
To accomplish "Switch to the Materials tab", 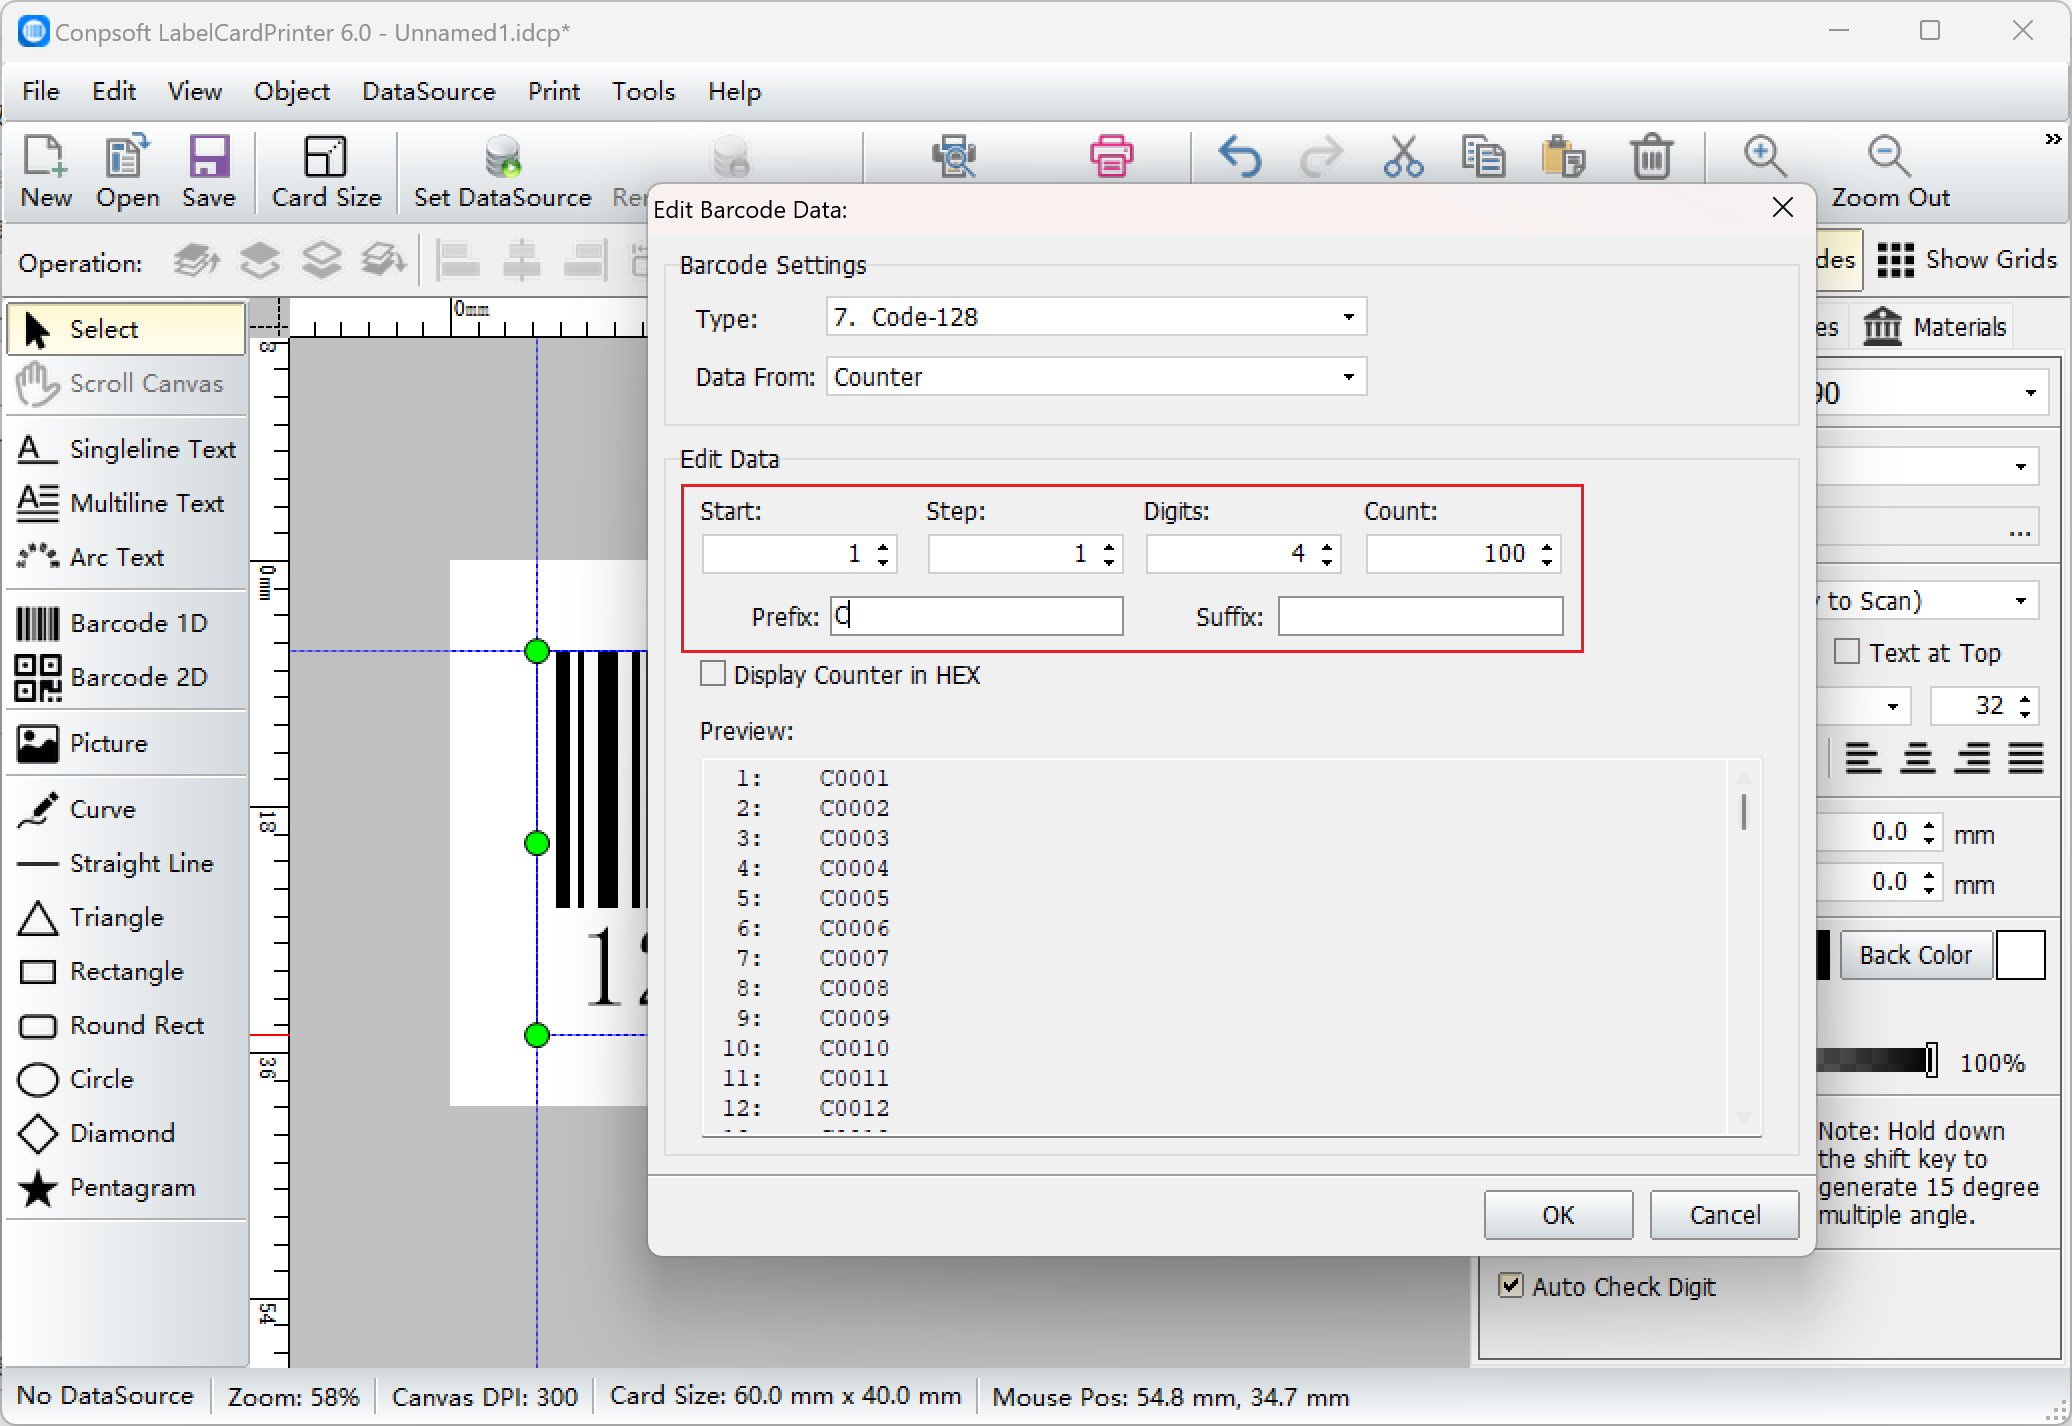I will click(x=1934, y=327).
